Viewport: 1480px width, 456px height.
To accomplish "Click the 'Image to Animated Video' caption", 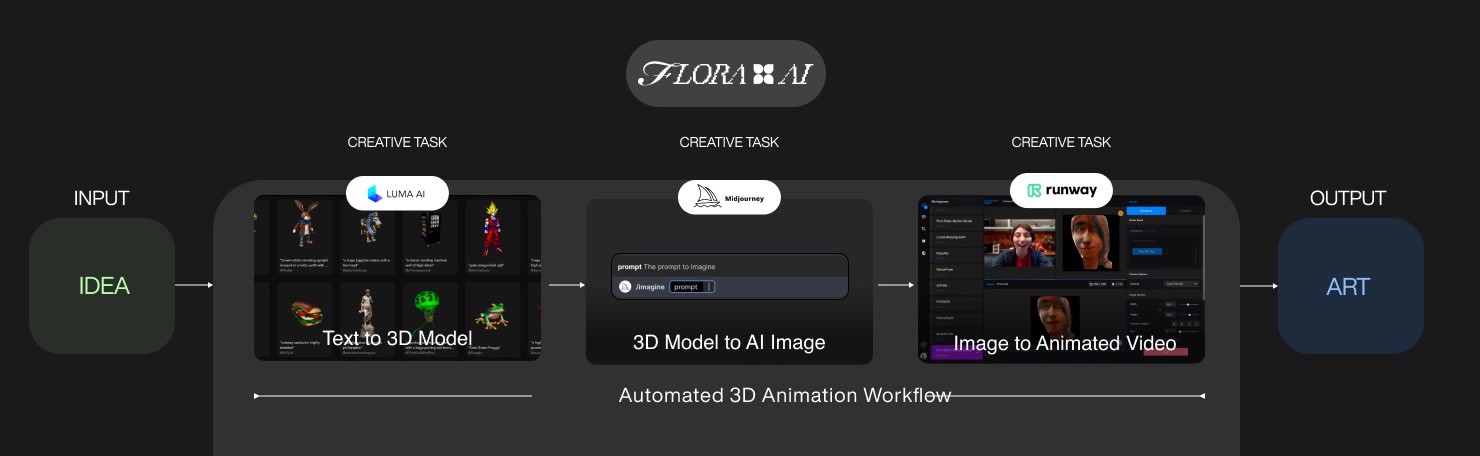I will [x=1065, y=343].
